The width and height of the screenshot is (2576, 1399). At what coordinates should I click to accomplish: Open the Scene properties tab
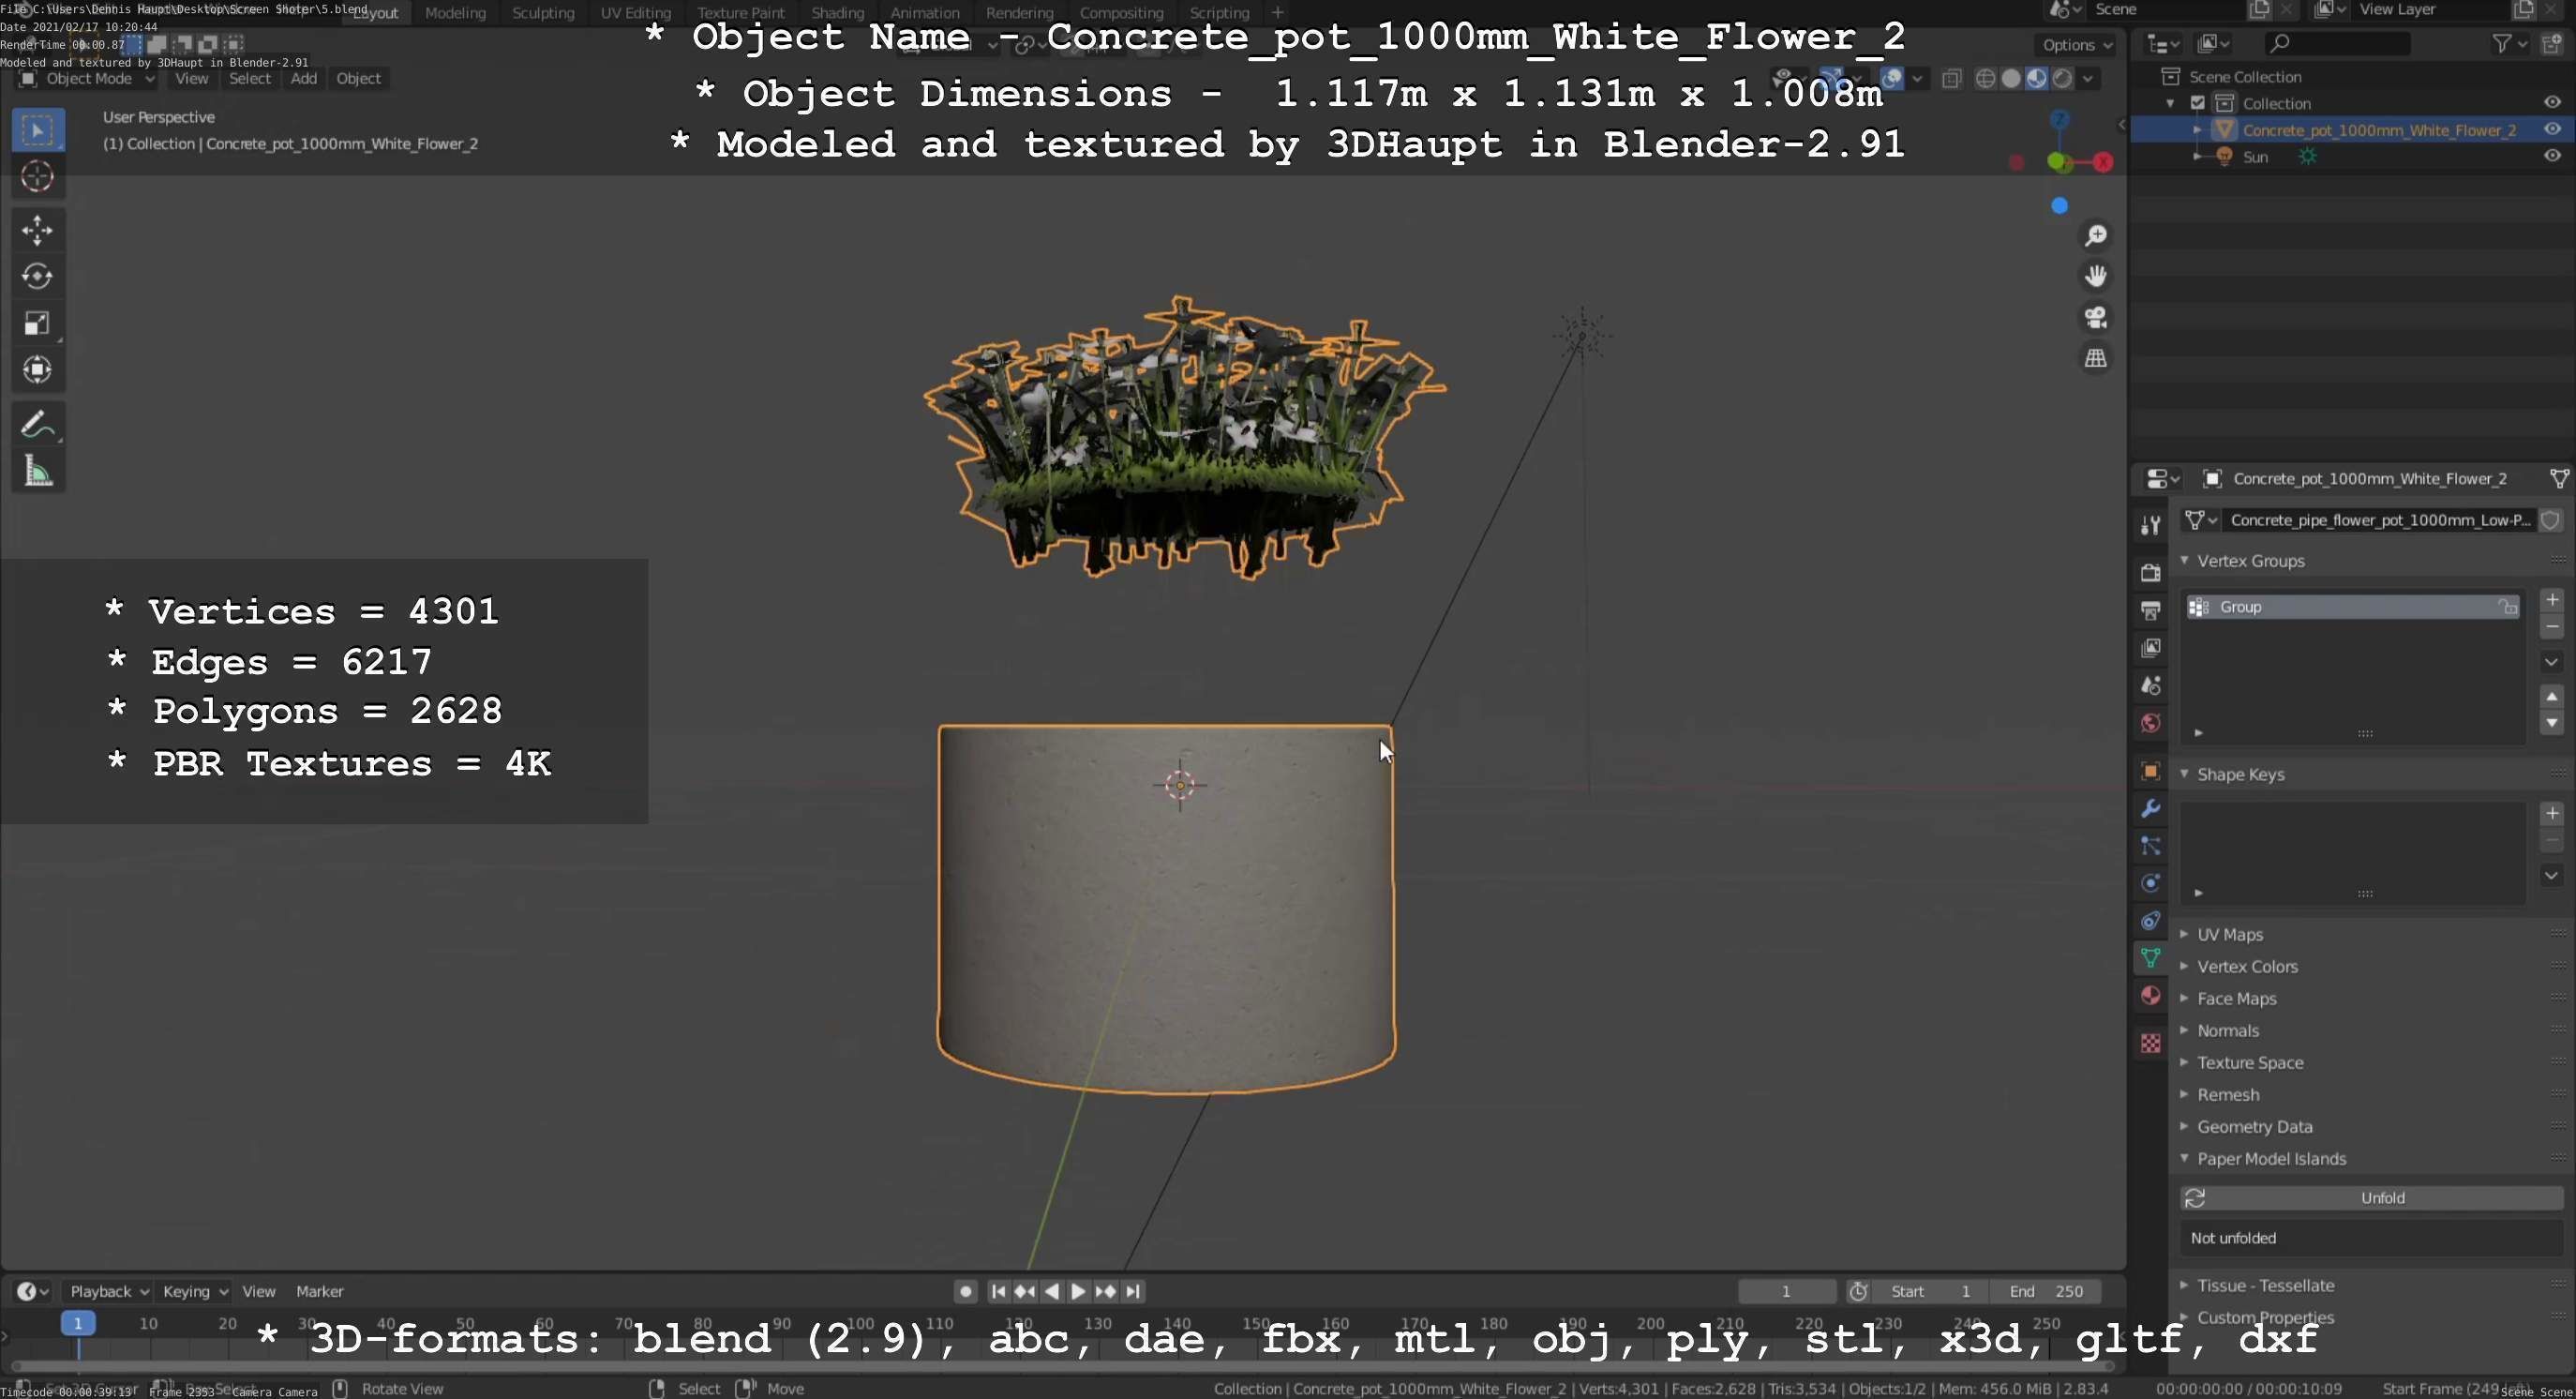(x=2150, y=686)
